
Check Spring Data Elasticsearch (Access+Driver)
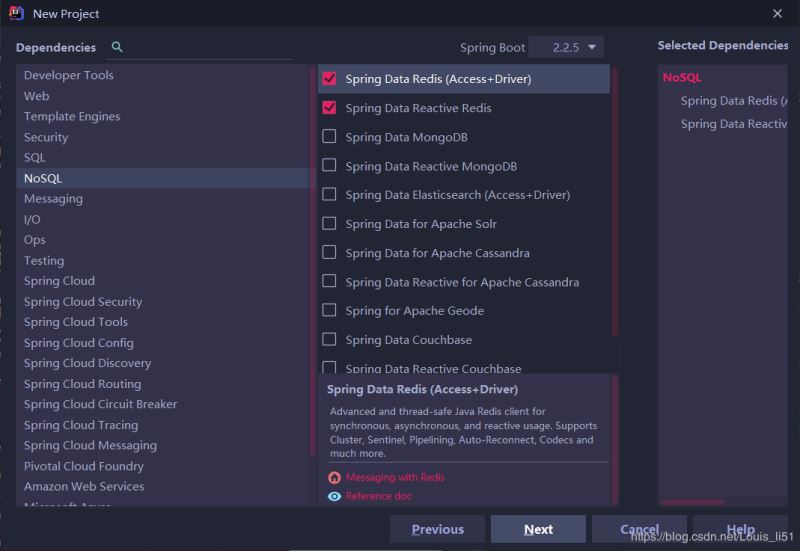click(x=329, y=194)
